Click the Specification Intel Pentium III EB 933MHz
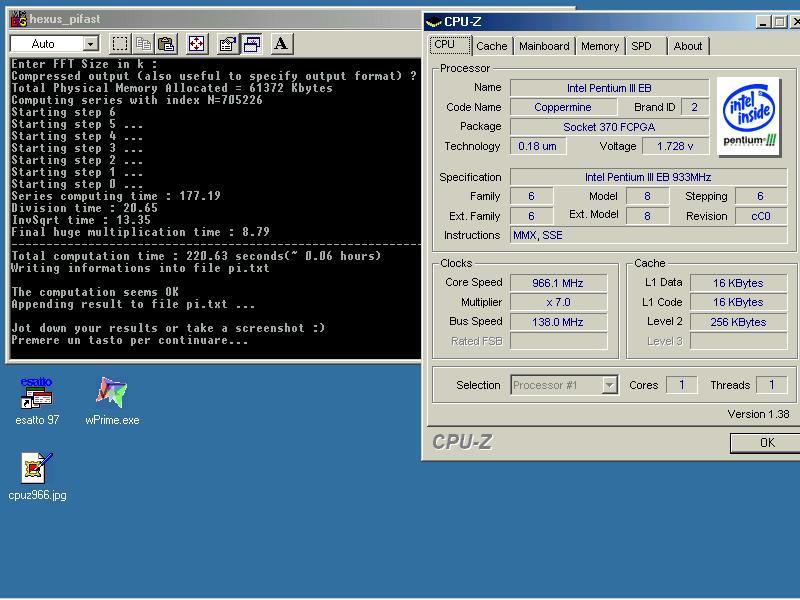800x600 pixels. (x=648, y=177)
